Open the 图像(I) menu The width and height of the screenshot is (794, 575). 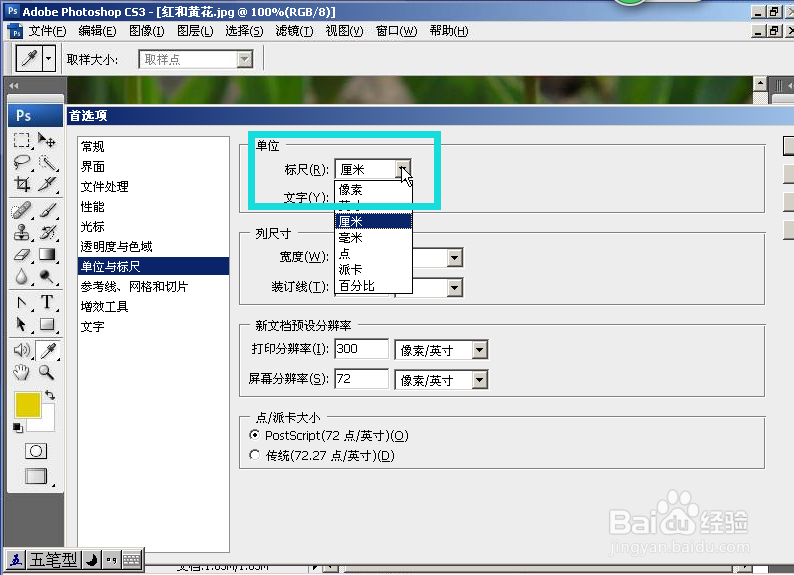coord(146,31)
